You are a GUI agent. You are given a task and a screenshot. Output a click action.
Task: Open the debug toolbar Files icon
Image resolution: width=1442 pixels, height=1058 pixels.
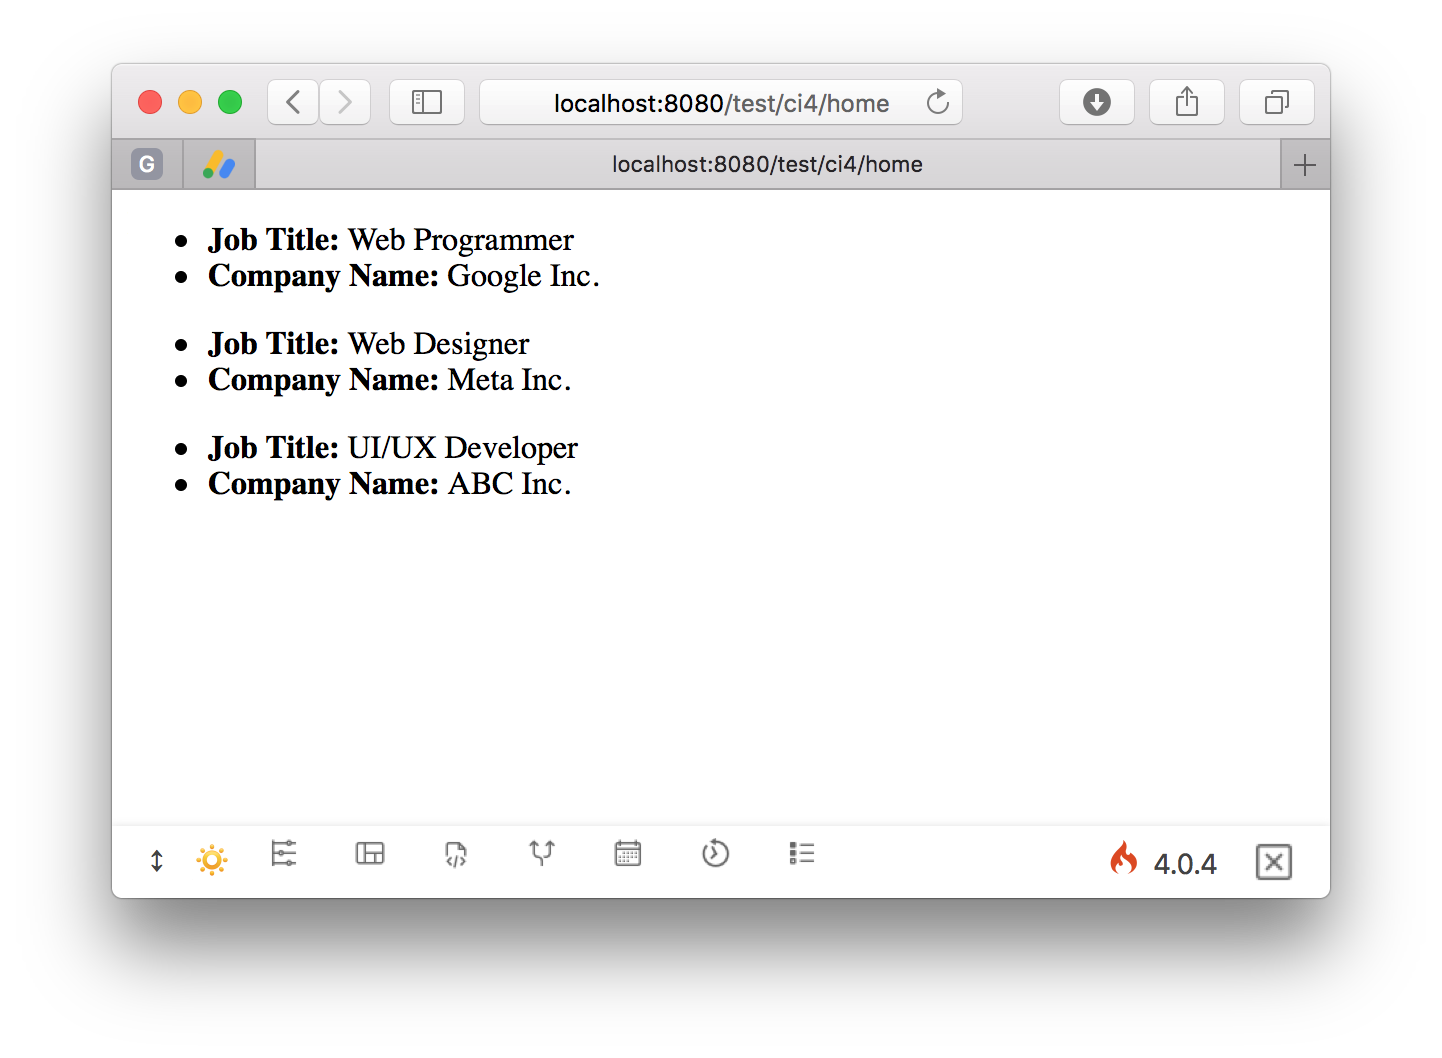456,854
